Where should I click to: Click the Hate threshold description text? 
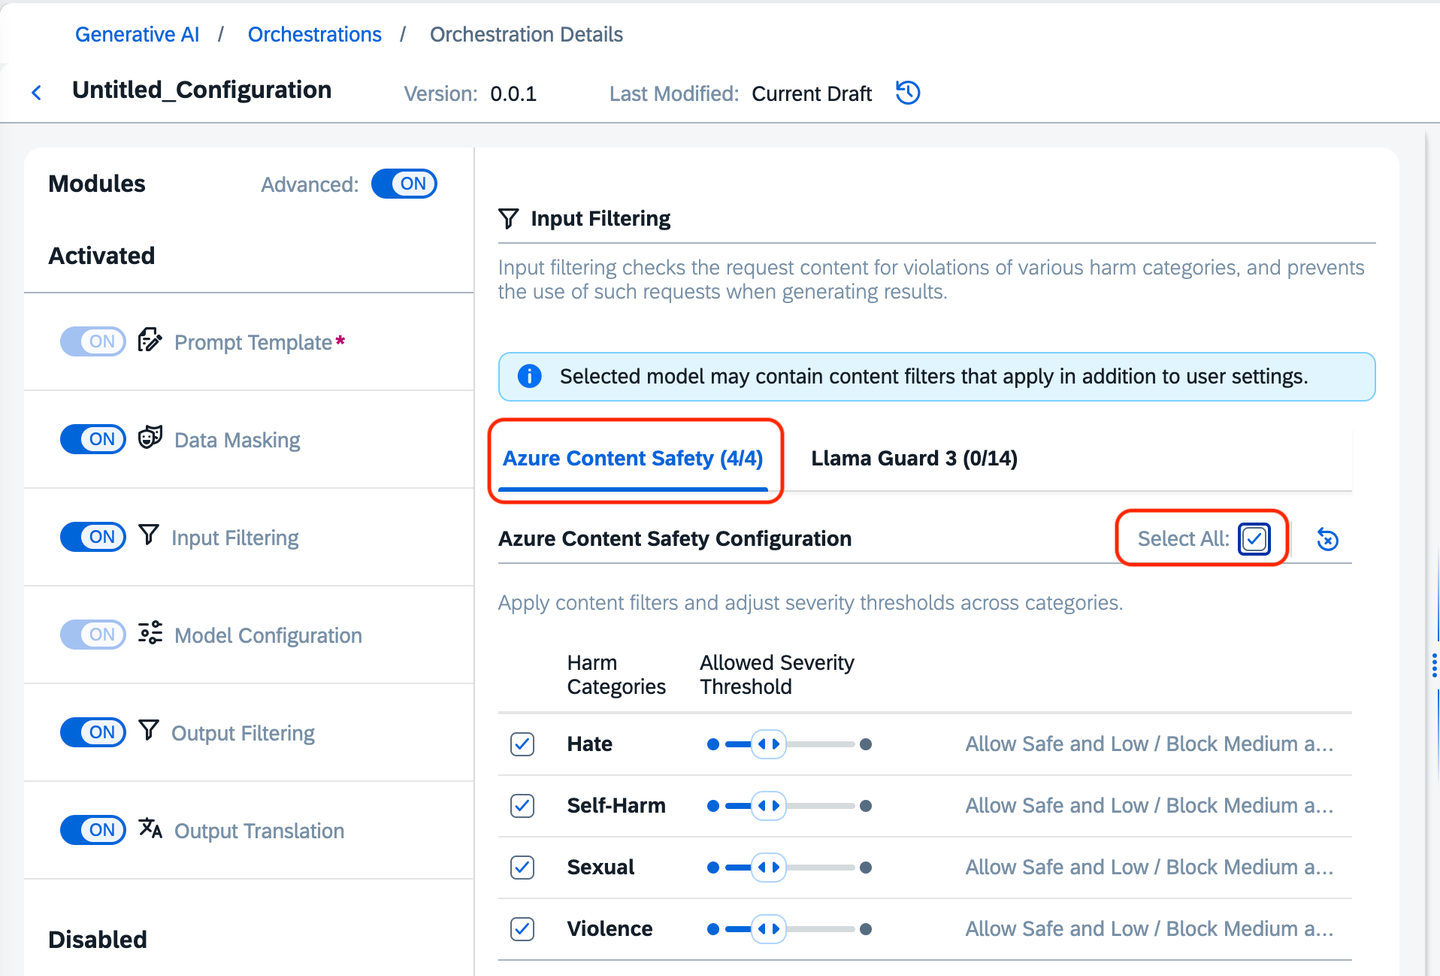[x=1149, y=744]
